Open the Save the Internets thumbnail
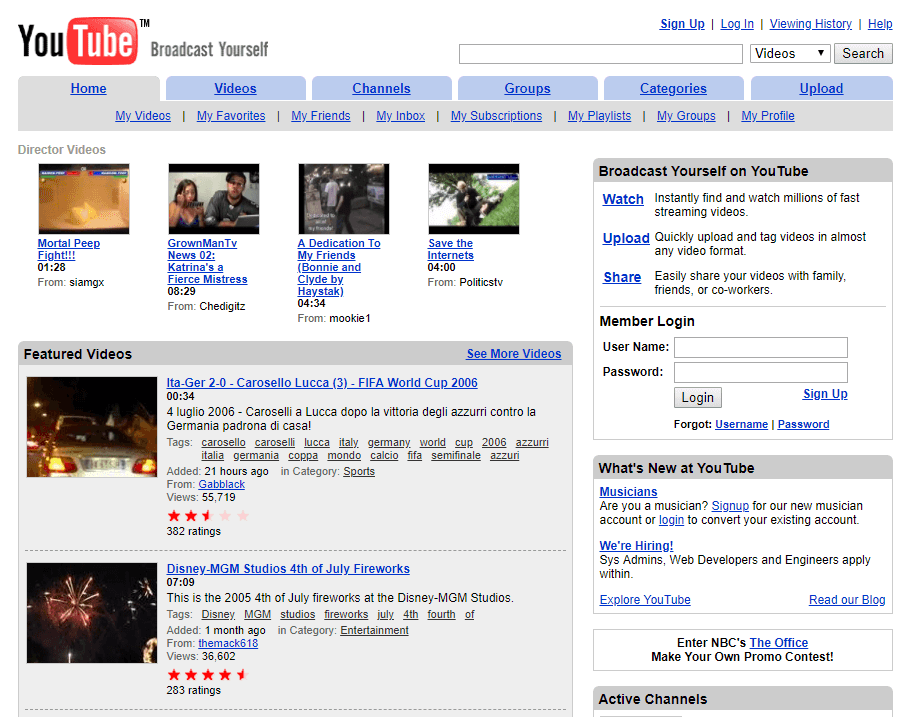Viewport: 909px width, 717px height. tap(474, 199)
